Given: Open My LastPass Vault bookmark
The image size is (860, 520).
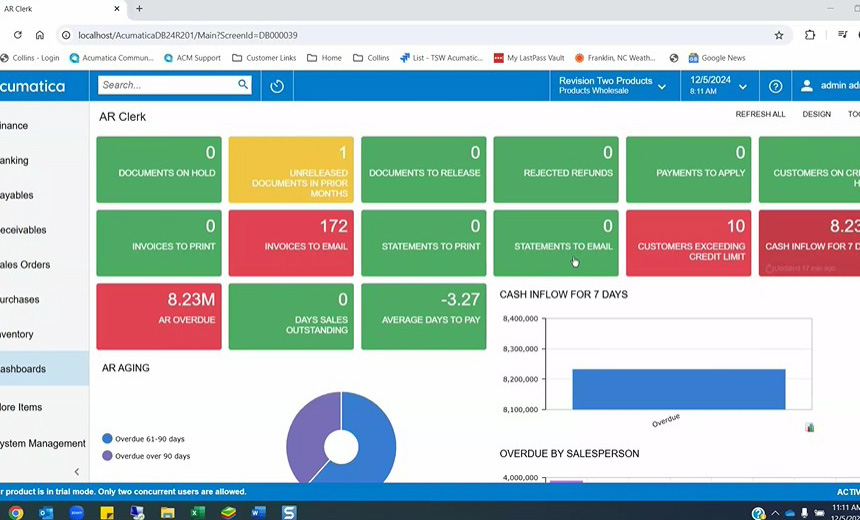Looking at the screenshot, I should [529, 58].
